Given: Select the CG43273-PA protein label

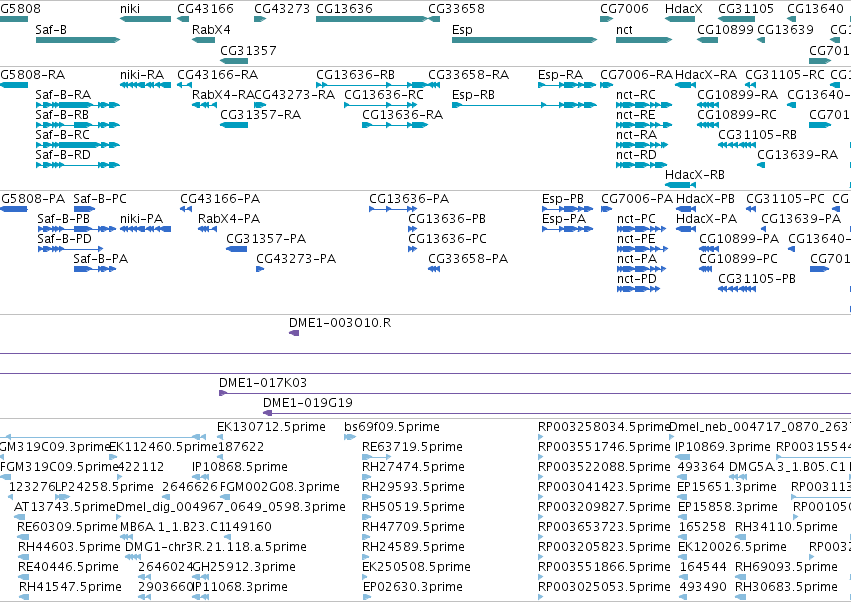Looking at the screenshot, I should pyautogui.click(x=296, y=259).
